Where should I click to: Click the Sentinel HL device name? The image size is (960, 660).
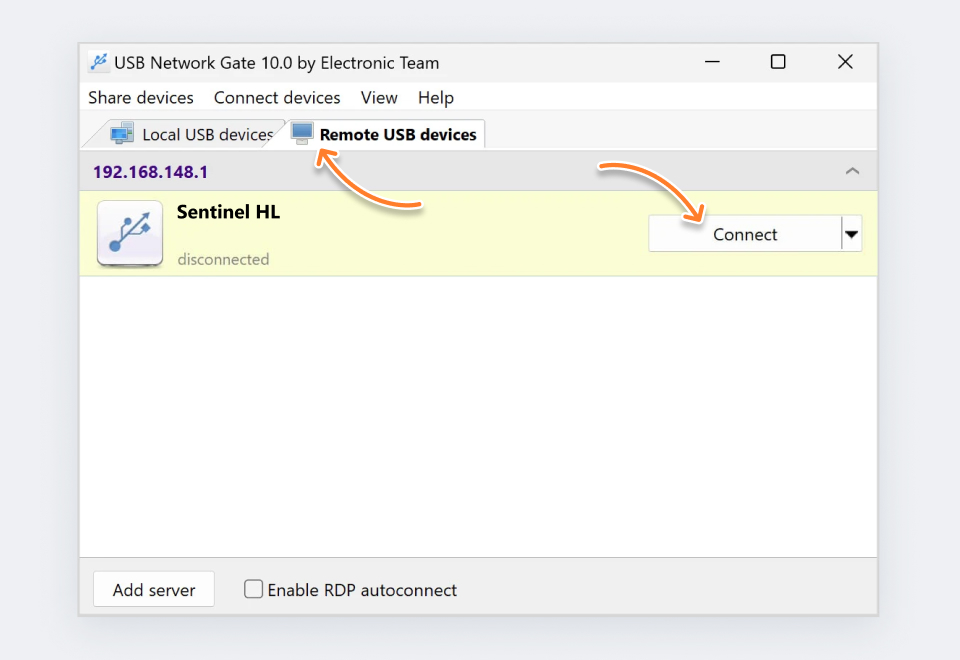228,211
